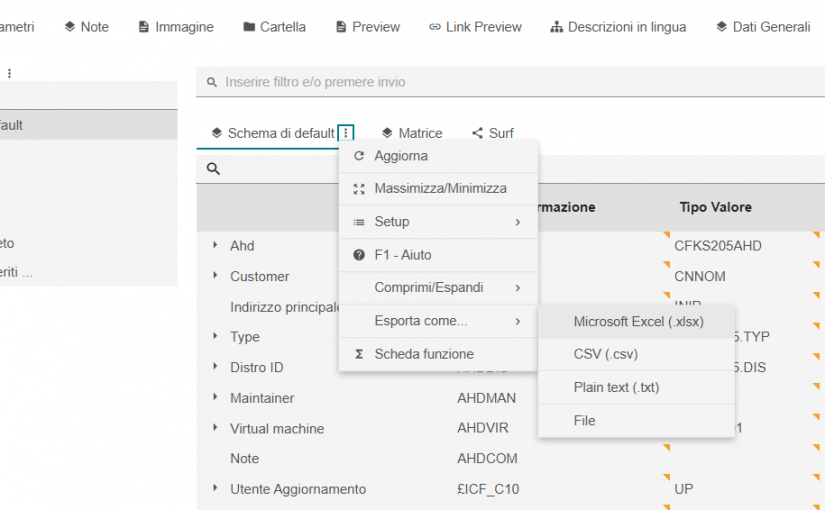Click the three-dot icon beside Schema di default
This screenshot has height=510, width=825.
click(x=346, y=133)
